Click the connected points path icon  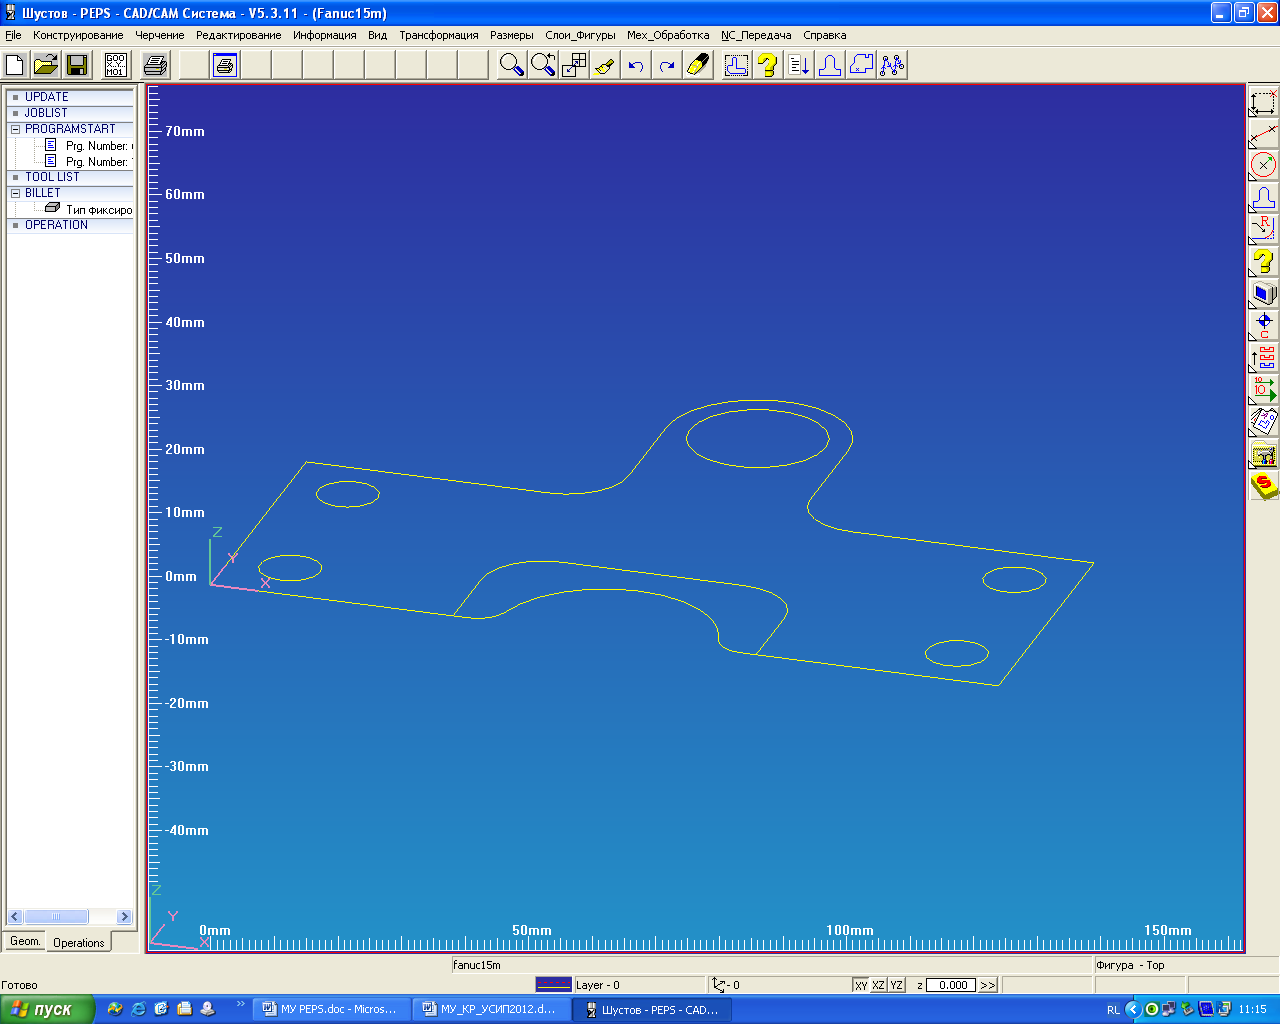891,65
